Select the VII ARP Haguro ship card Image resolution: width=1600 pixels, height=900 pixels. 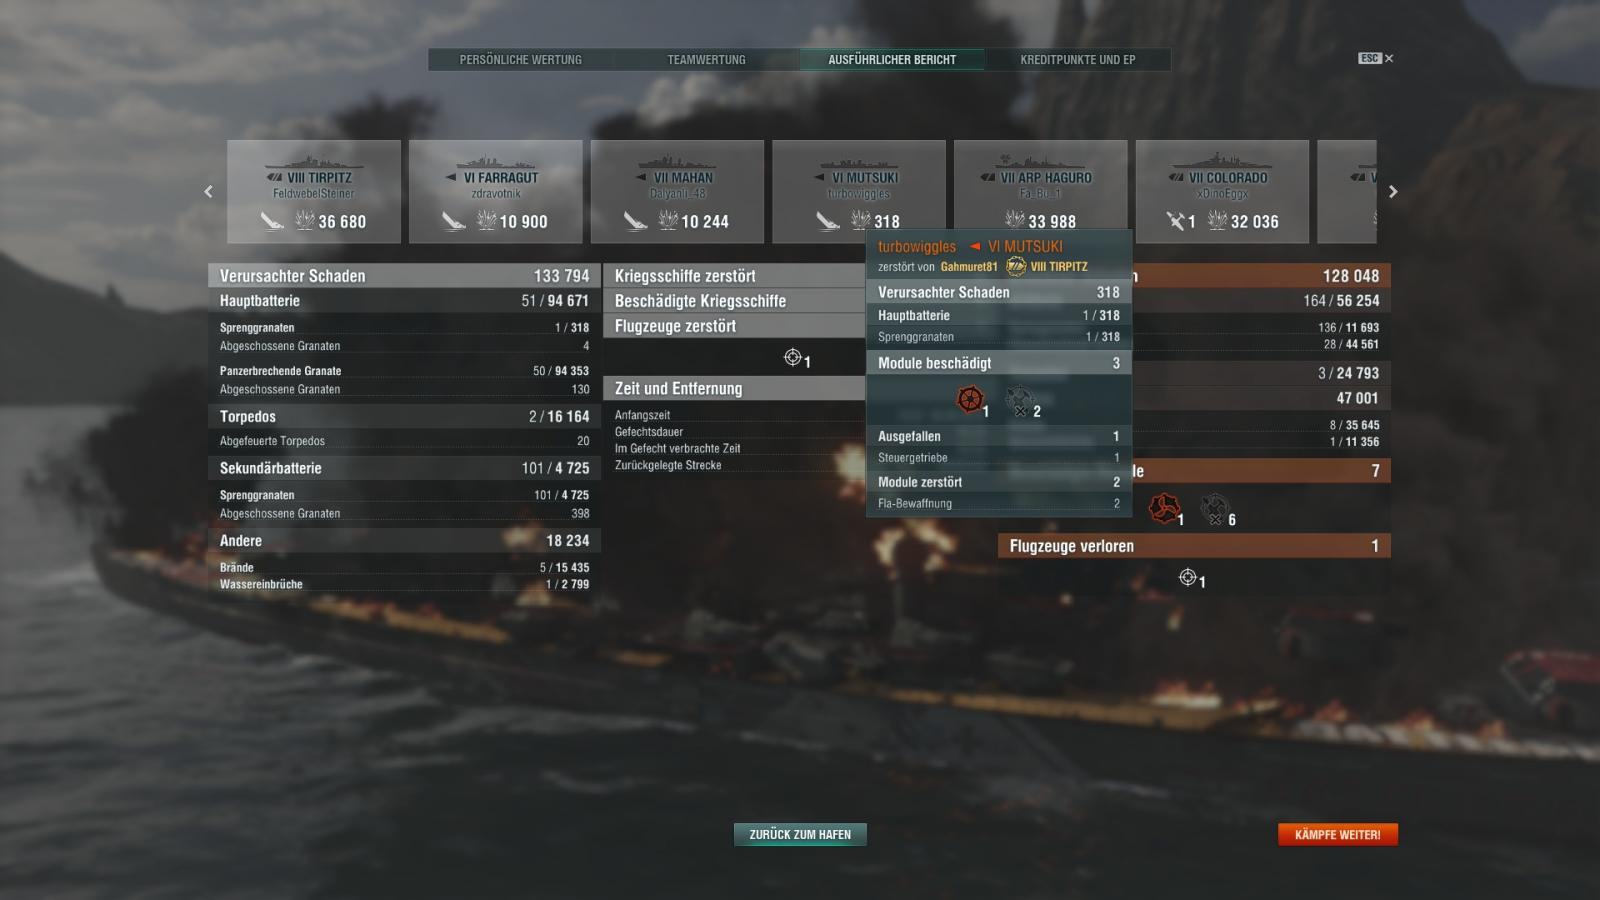[x=1041, y=192]
